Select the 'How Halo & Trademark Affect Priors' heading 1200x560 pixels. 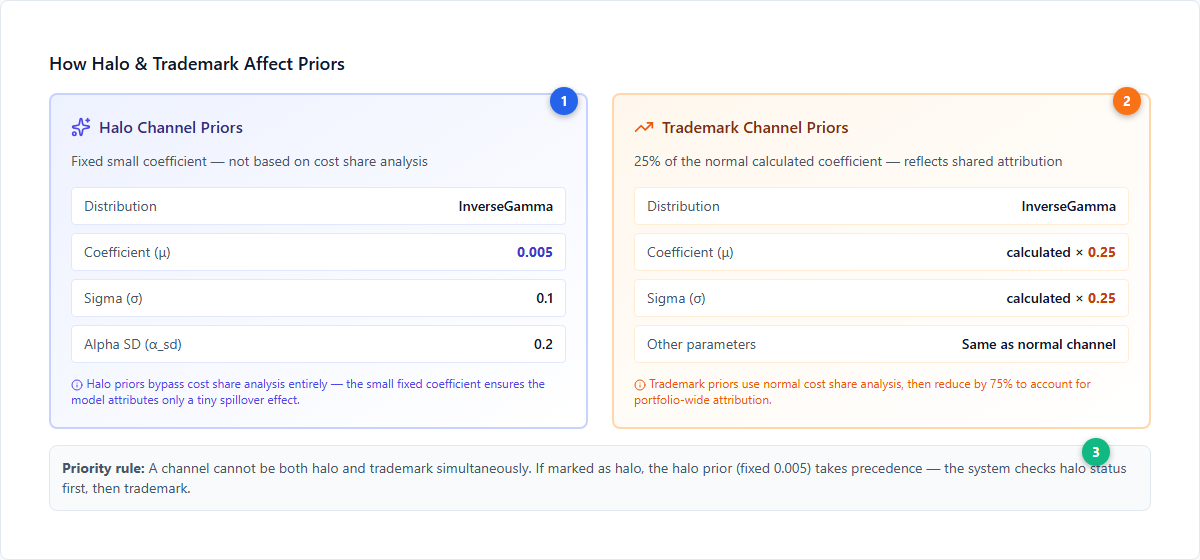coord(197,64)
